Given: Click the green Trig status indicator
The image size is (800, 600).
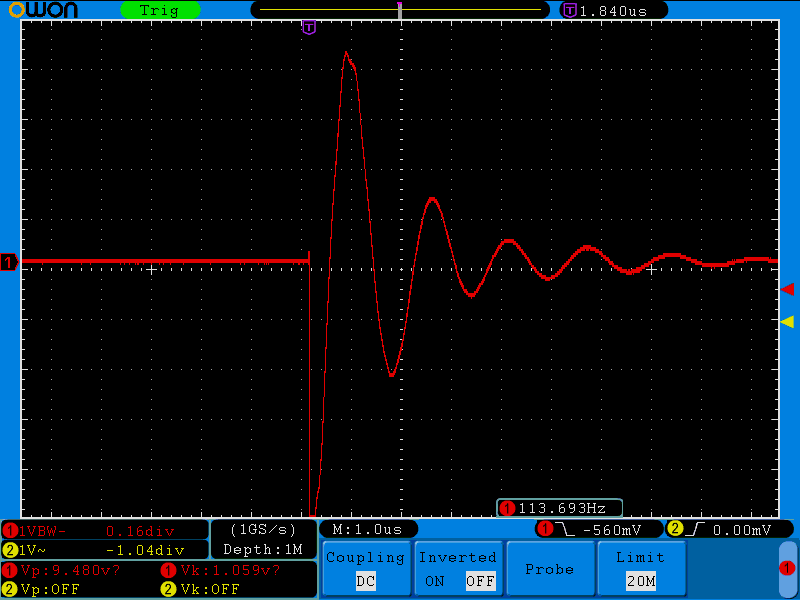Looking at the screenshot, I should point(160,10).
